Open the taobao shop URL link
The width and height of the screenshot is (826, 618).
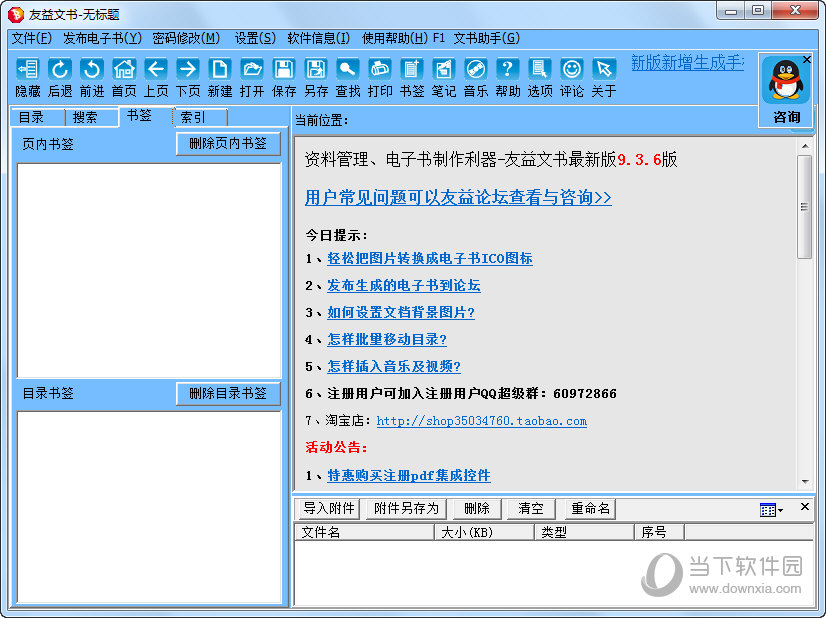[481, 421]
